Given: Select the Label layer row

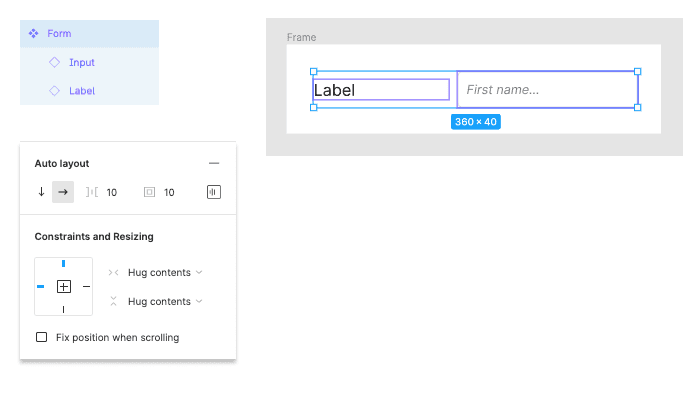Looking at the screenshot, I should 89,91.
